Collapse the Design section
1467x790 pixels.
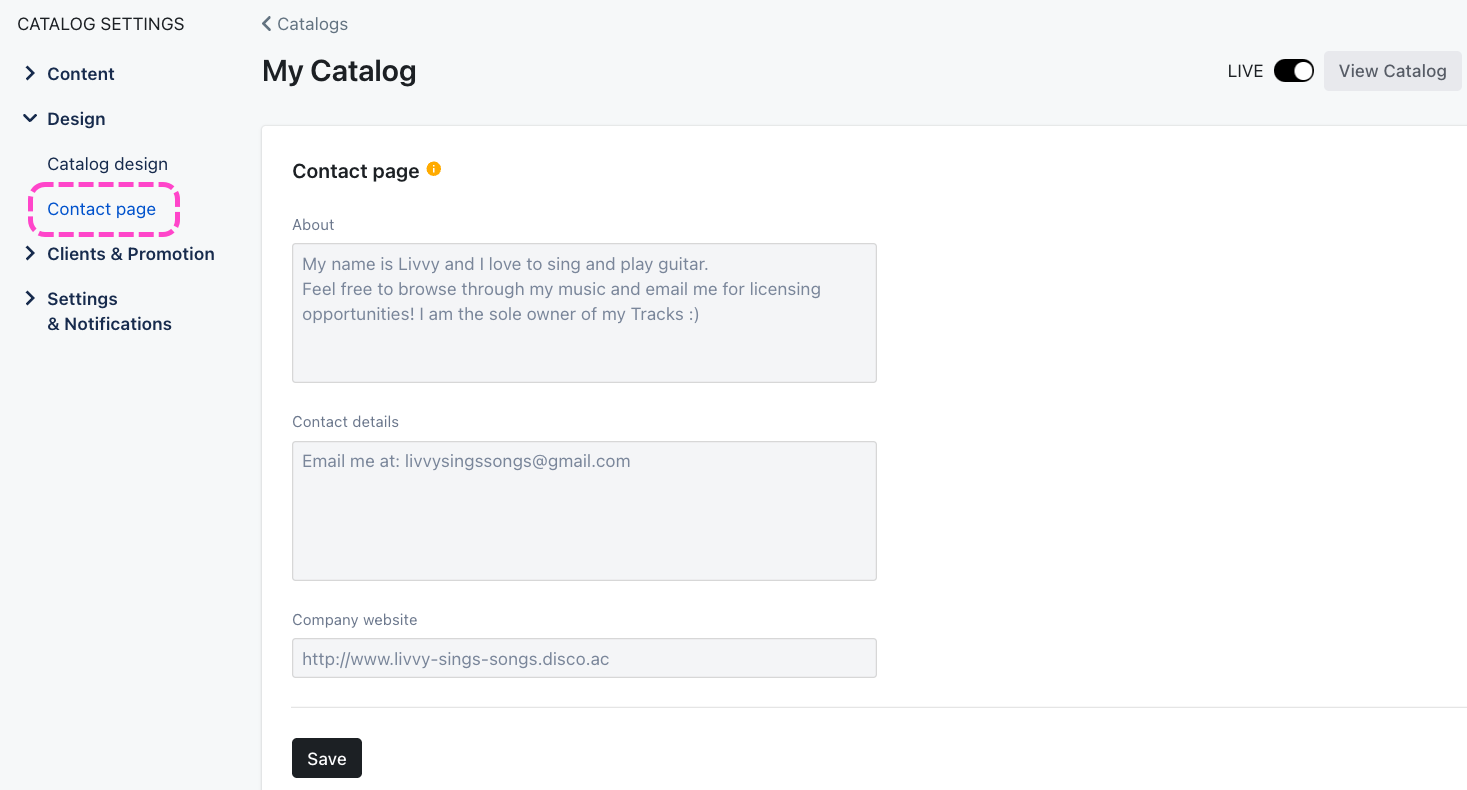(30, 118)
